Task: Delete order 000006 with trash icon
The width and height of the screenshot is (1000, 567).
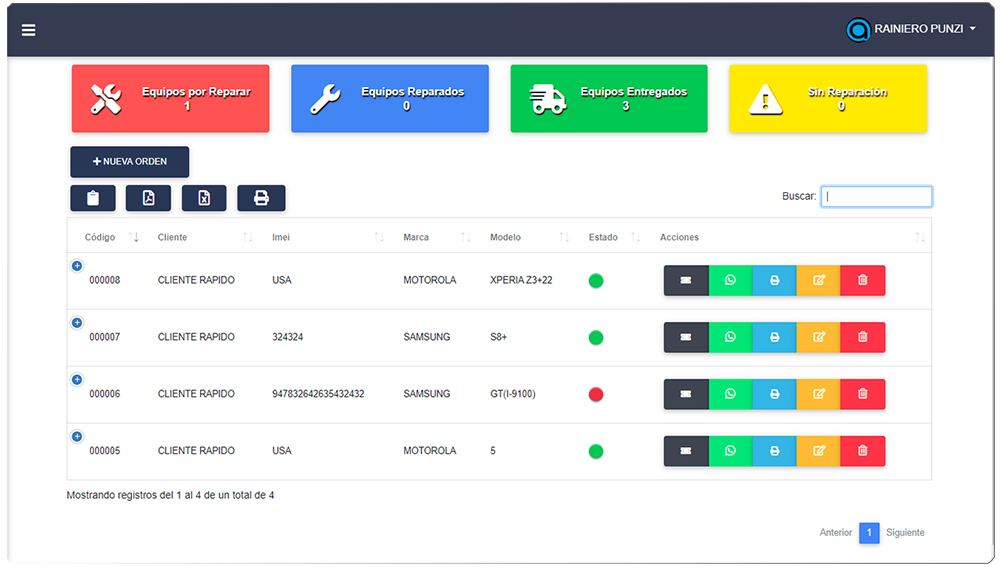Action: tap(862, 394)
